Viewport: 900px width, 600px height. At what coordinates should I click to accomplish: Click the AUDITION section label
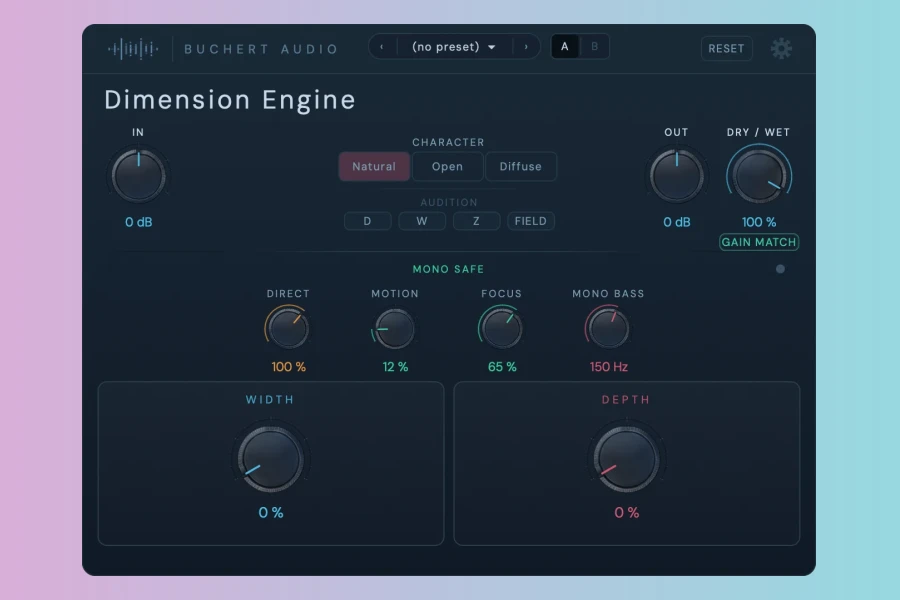[448, 203]
